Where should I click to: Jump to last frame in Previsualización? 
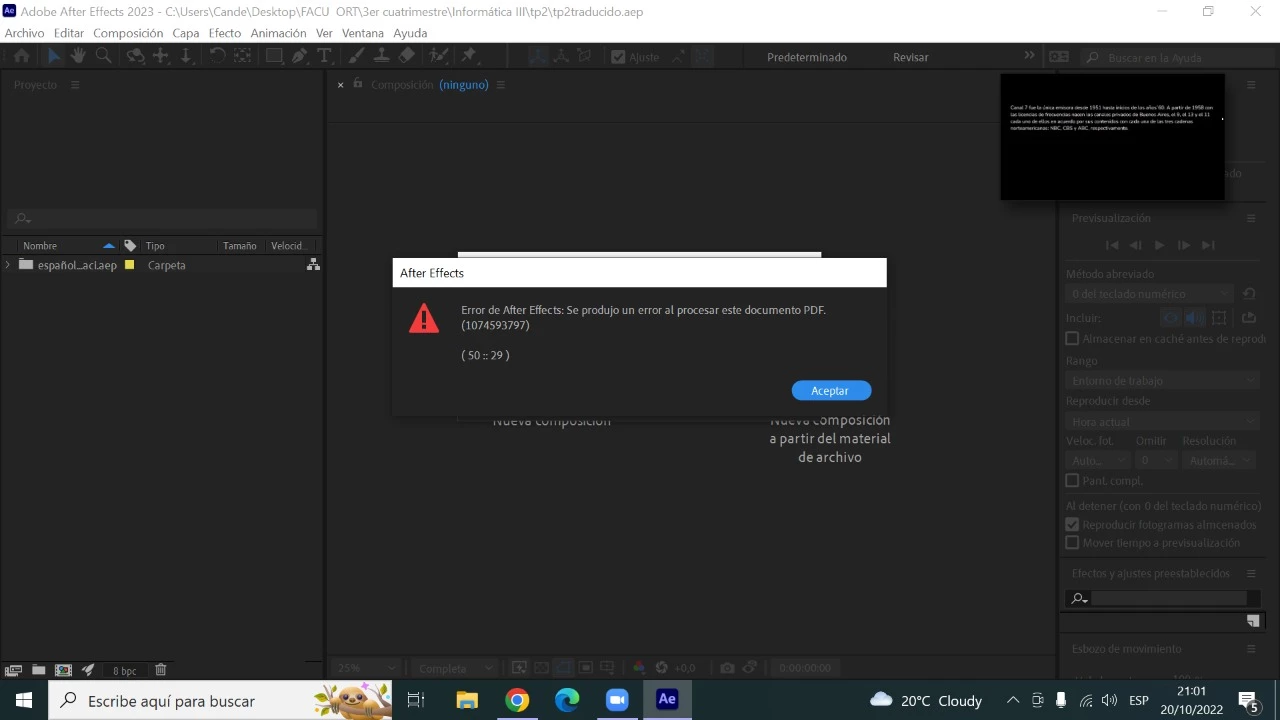(x=1208, y=245)
